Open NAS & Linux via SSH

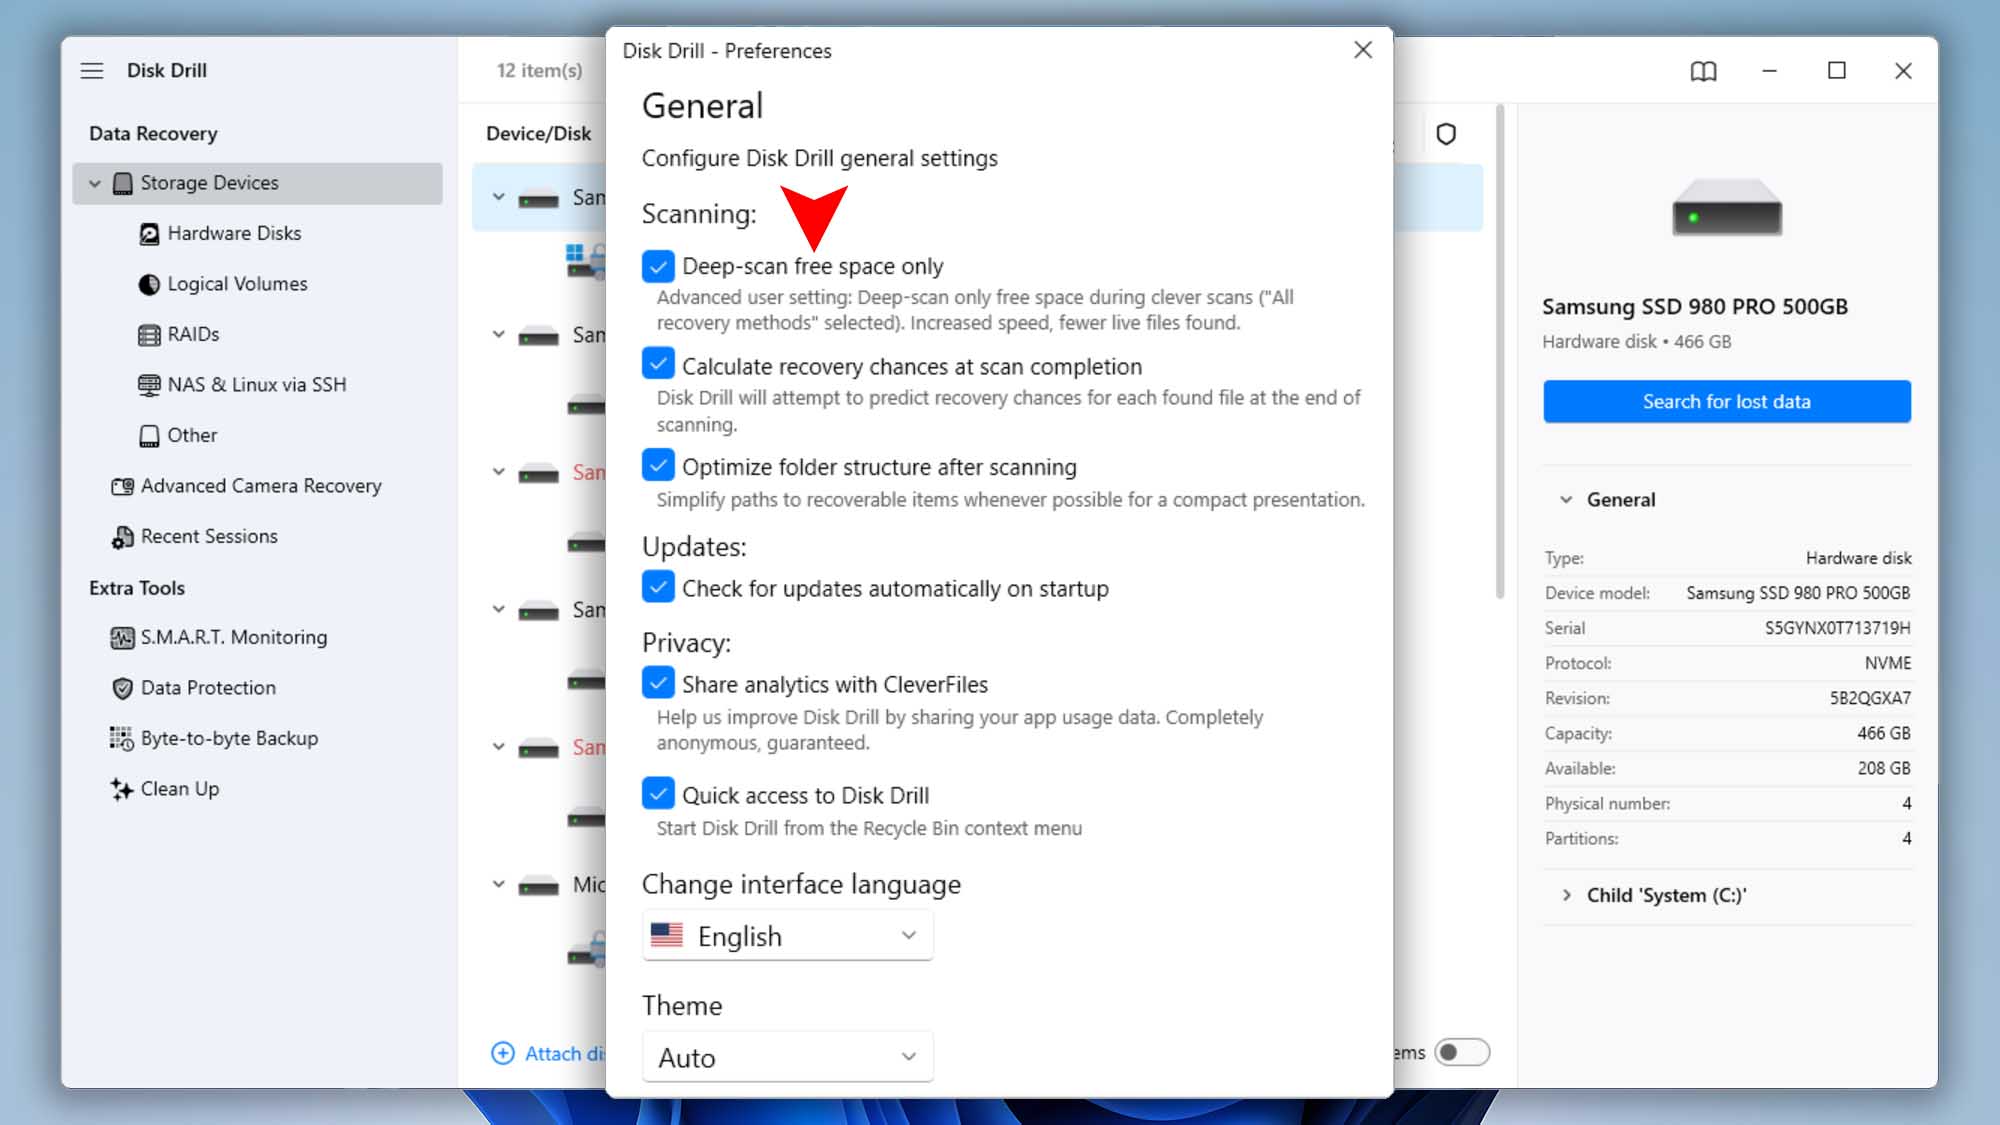pyautogui.click(x=257, y=385)
